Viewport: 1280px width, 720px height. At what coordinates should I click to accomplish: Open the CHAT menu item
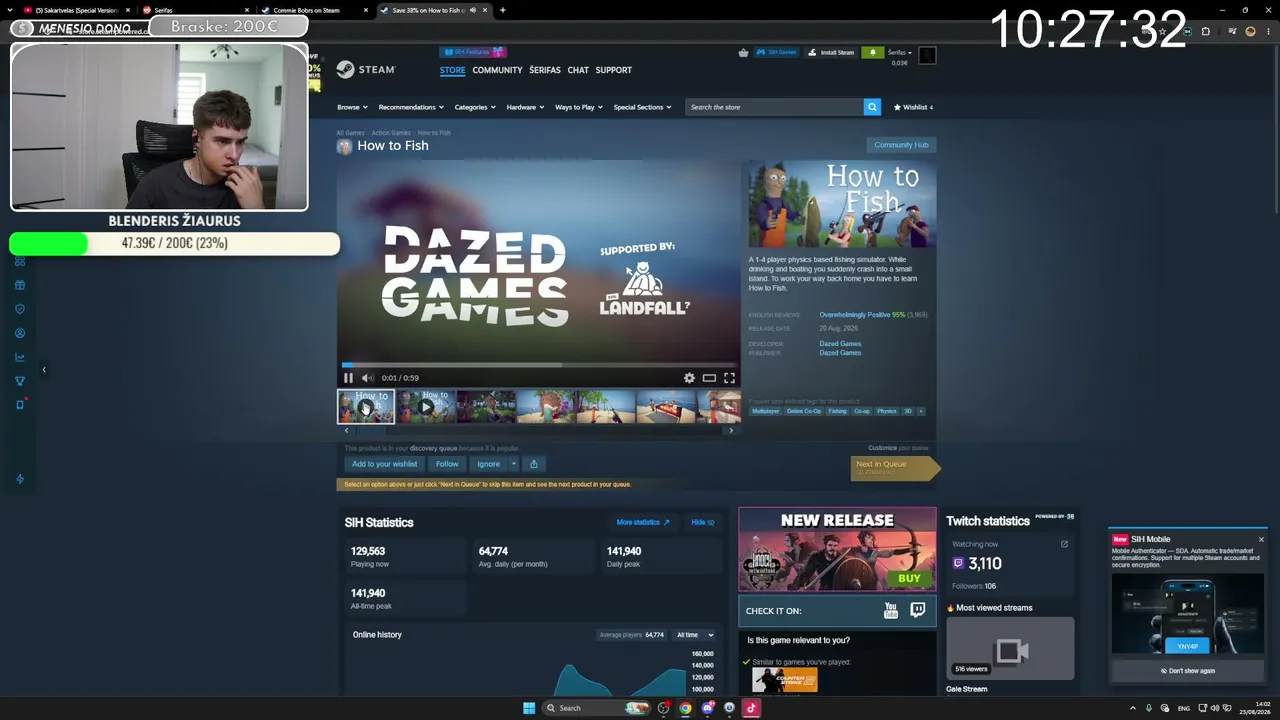(578, 70)
